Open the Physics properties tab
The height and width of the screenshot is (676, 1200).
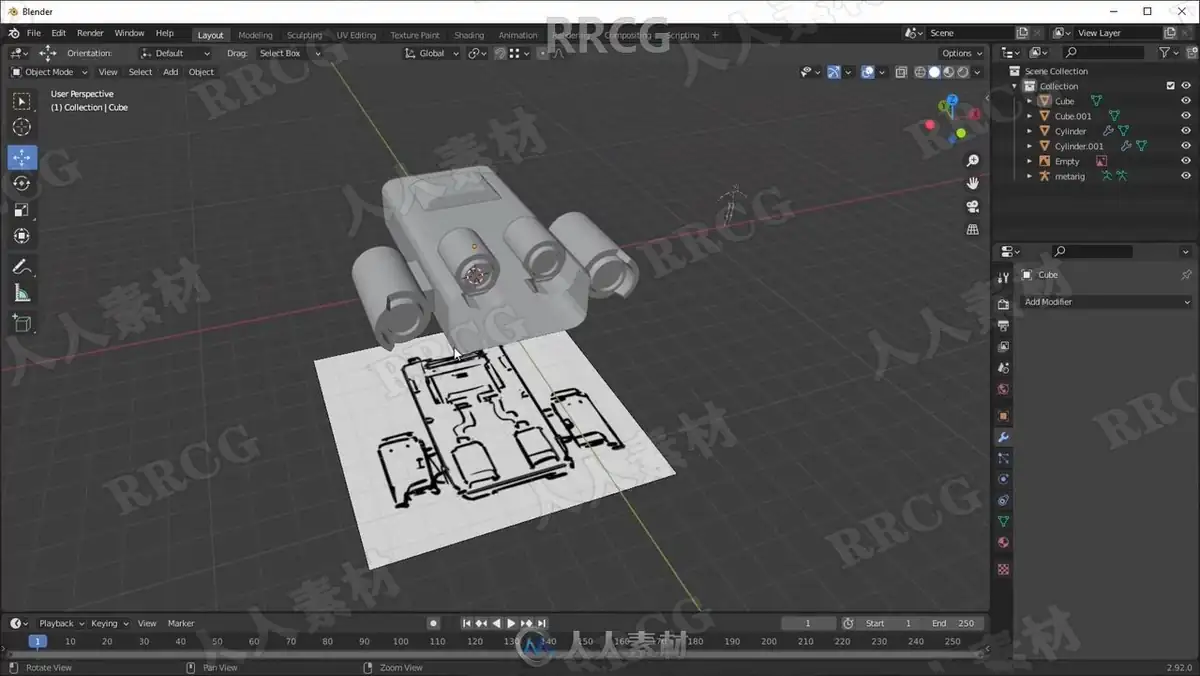[1003, 479]
